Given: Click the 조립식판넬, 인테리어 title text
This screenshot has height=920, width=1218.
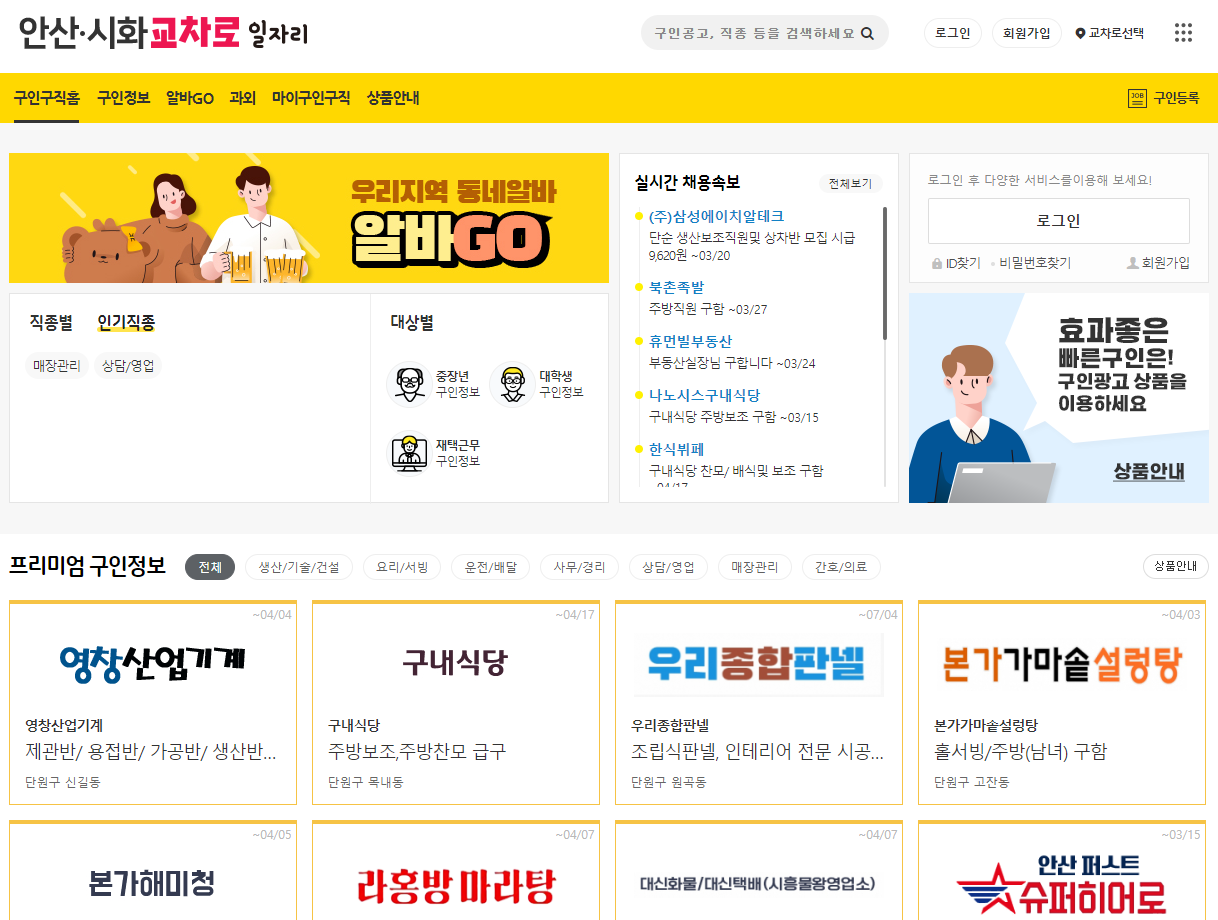Looking at the screenshot, I should tap(757, 752).
